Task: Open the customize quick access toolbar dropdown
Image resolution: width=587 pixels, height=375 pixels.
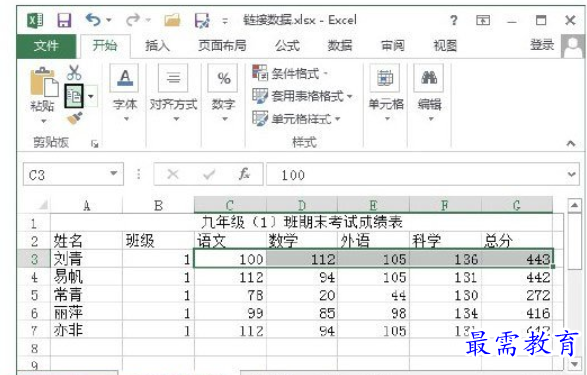Action: click(x=225, y=21)
